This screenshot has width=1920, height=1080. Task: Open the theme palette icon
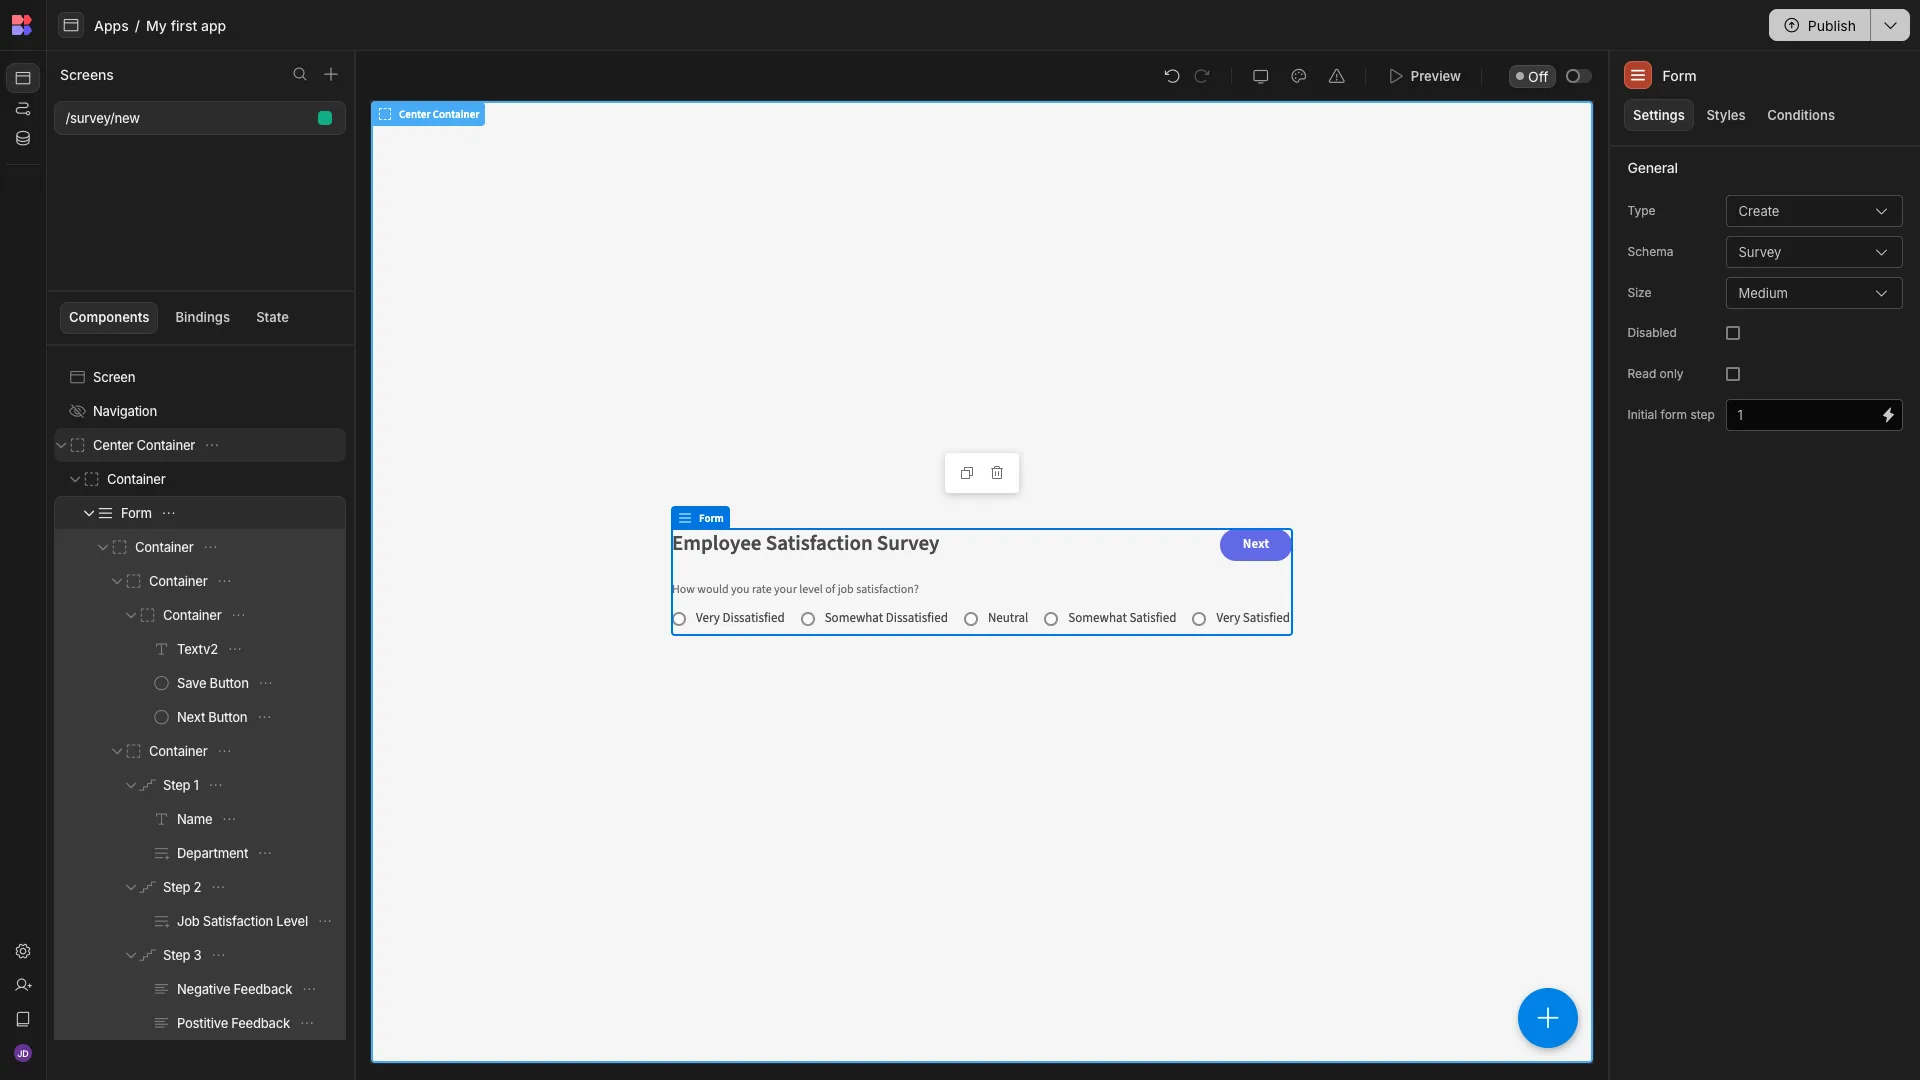click(1299, 76)
